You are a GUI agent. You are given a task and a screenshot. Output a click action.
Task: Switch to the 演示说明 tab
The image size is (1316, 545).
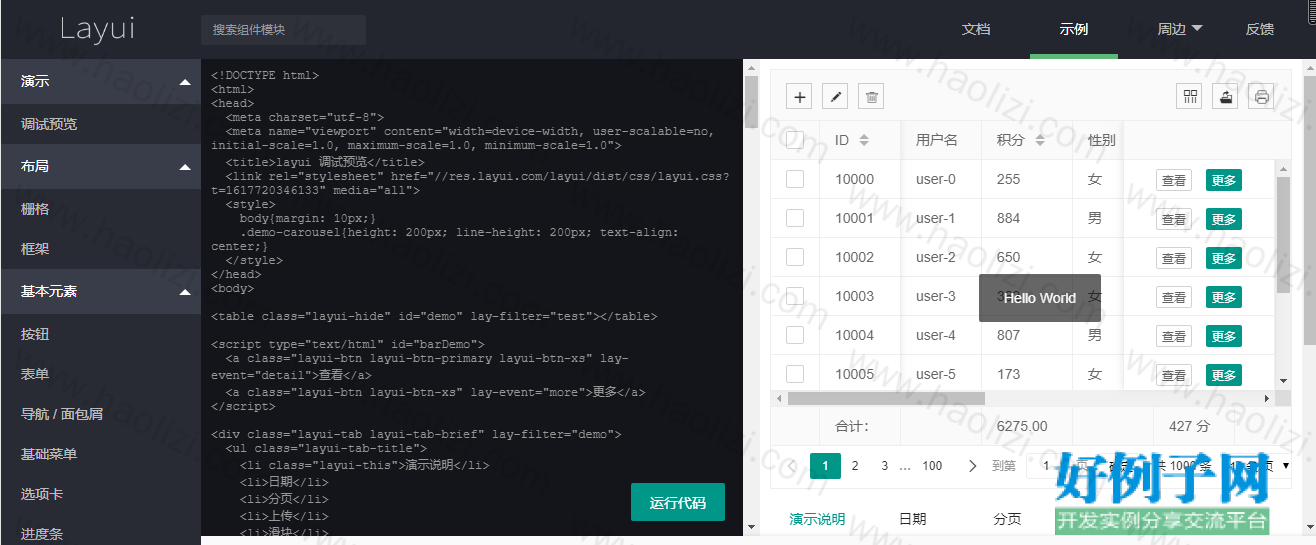click(x=817, y=519)
